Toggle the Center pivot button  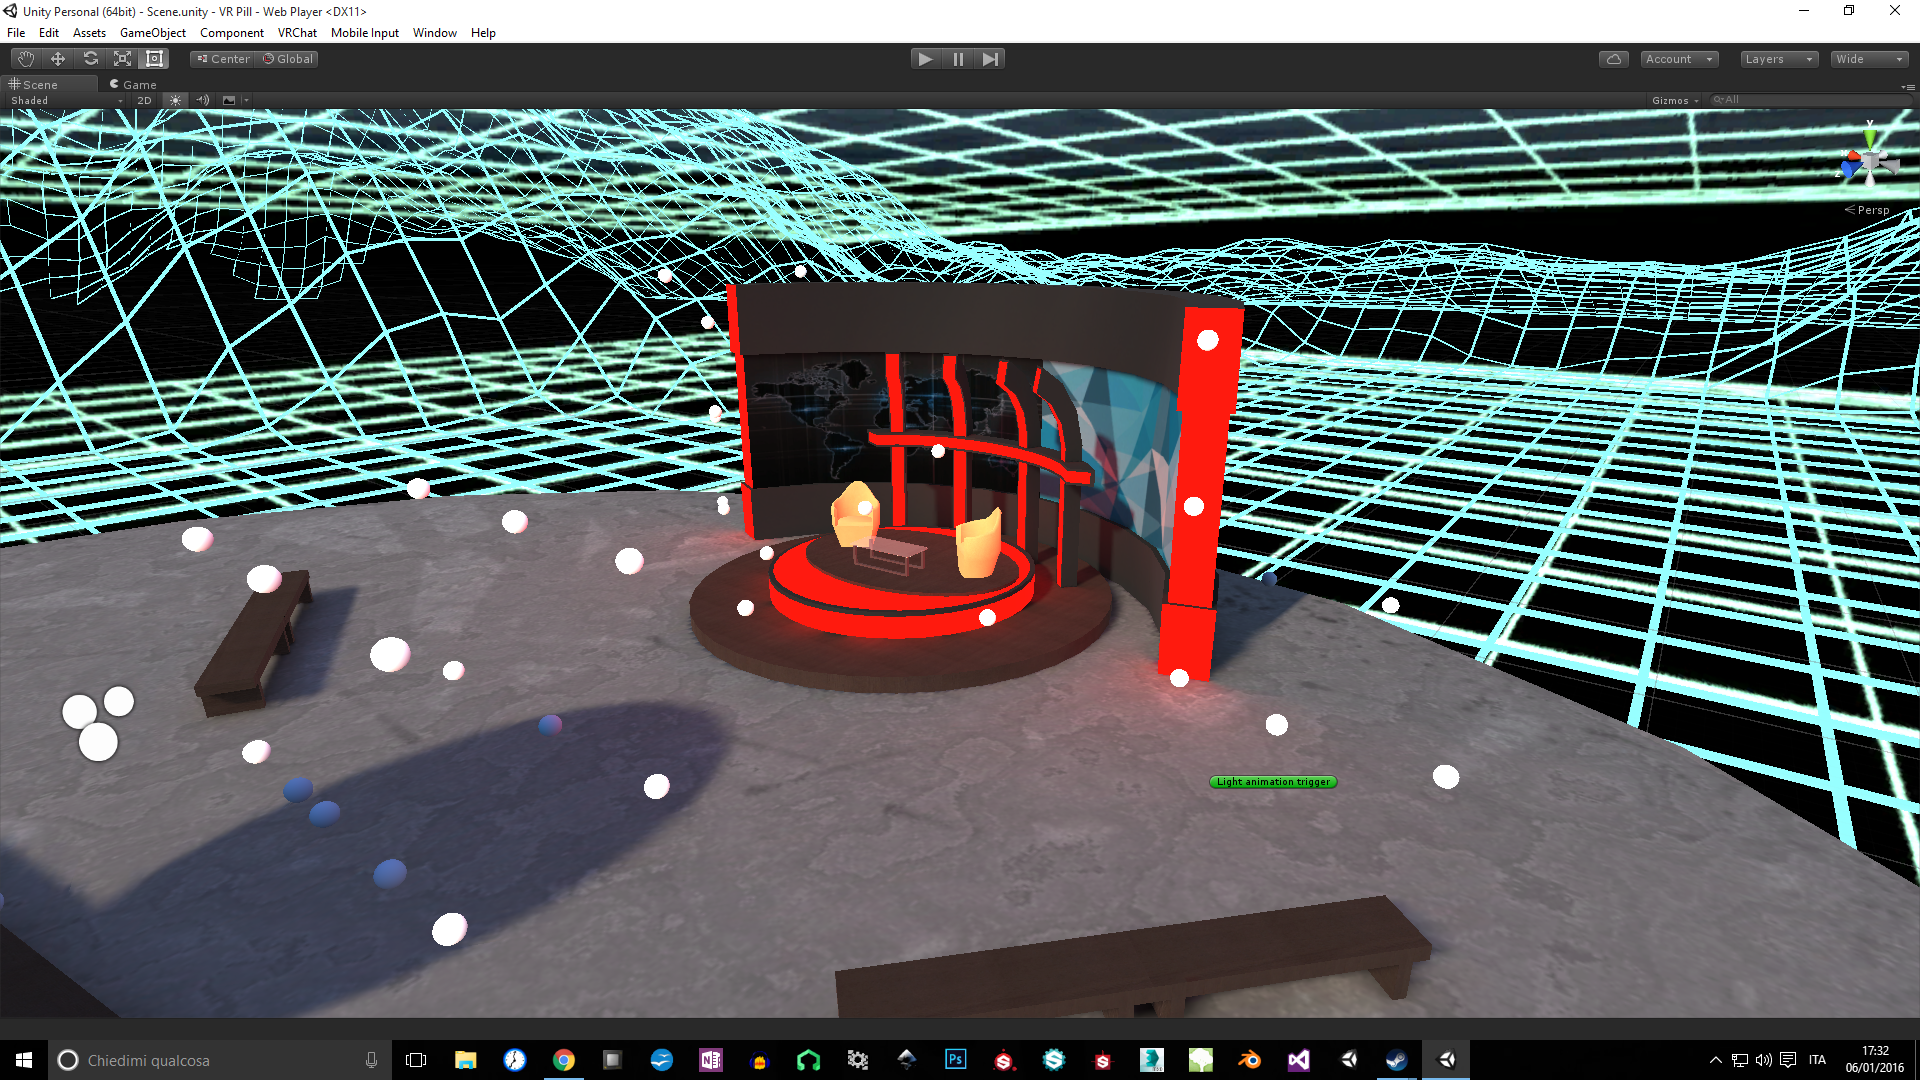point(223,59)
